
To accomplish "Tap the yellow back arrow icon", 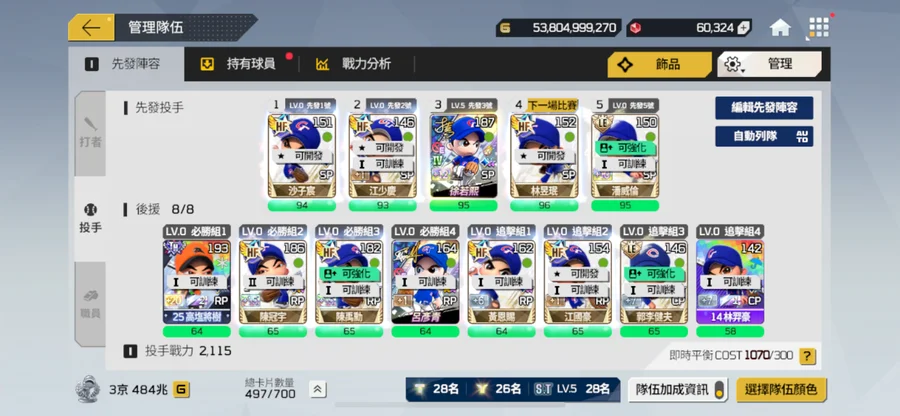I will click(91, 28).
